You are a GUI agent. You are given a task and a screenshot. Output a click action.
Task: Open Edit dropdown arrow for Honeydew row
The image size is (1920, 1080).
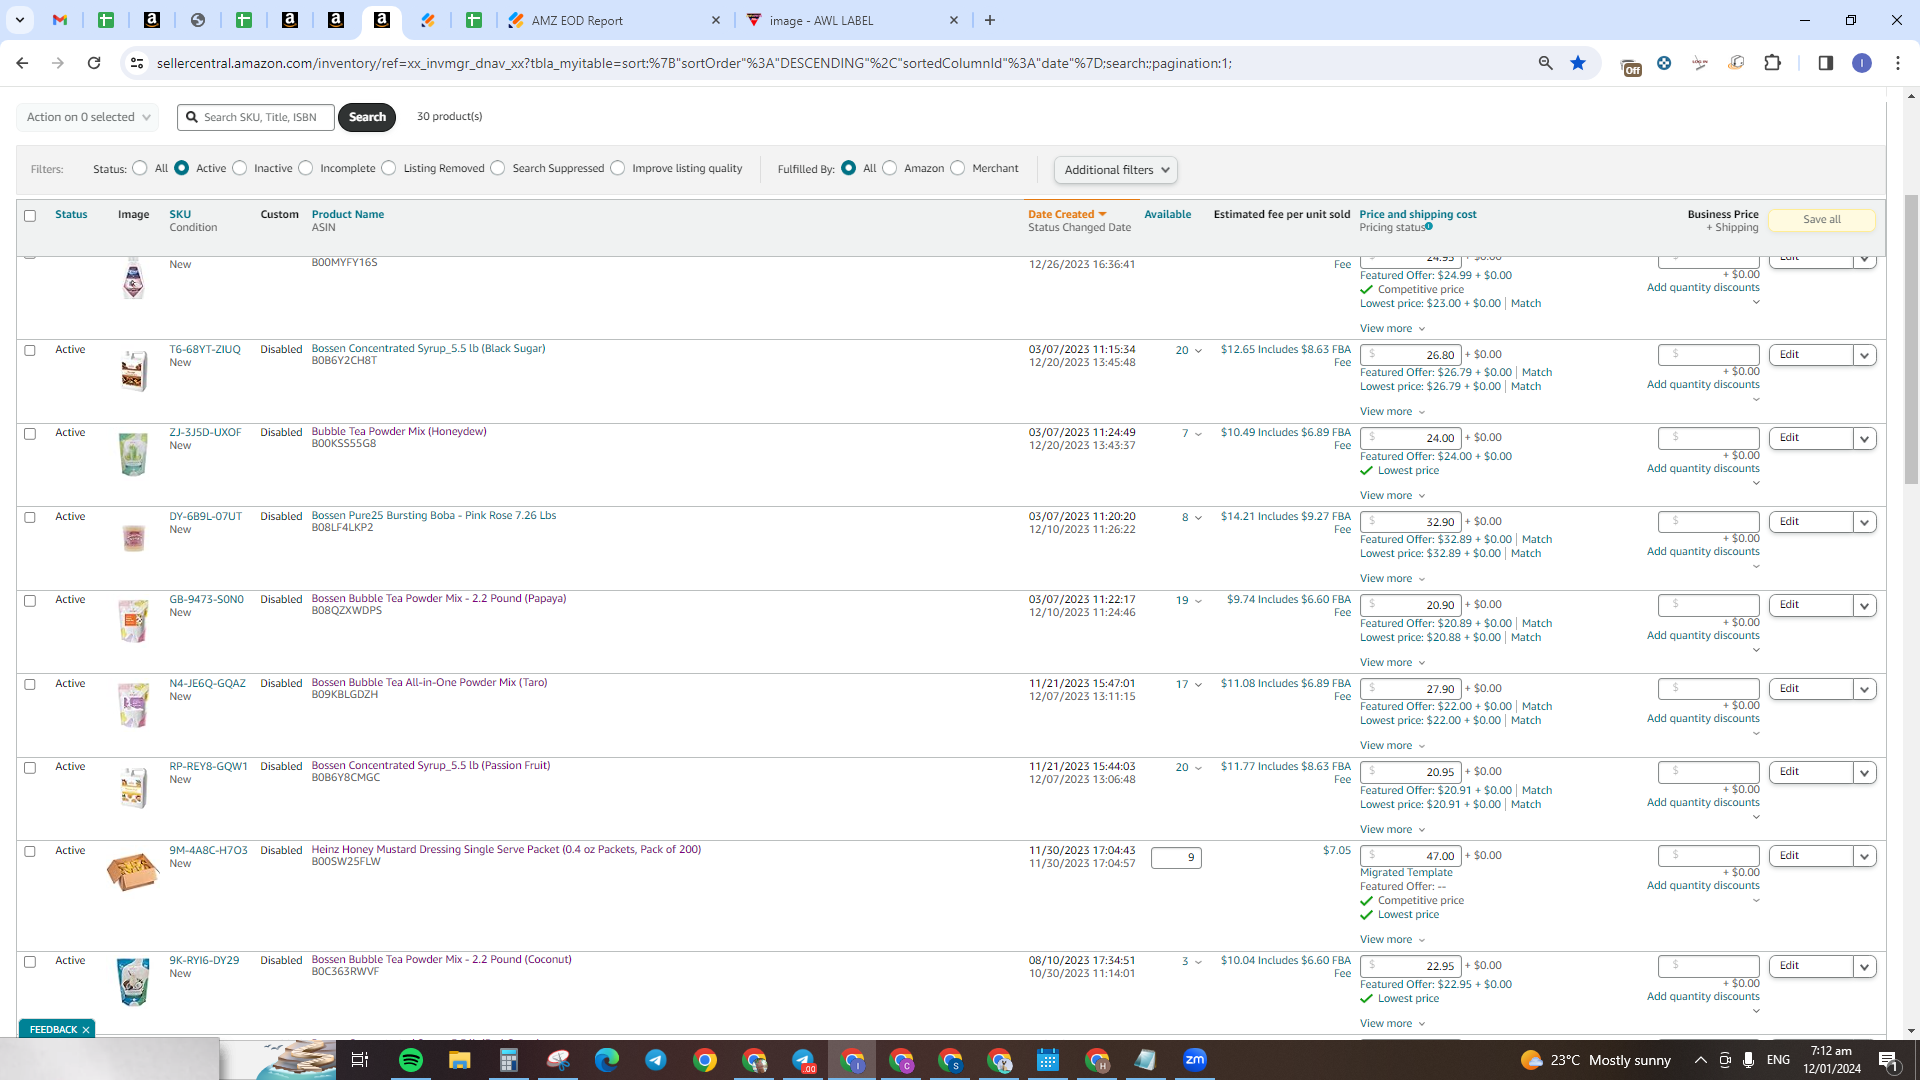click(x=1864, y=439)
